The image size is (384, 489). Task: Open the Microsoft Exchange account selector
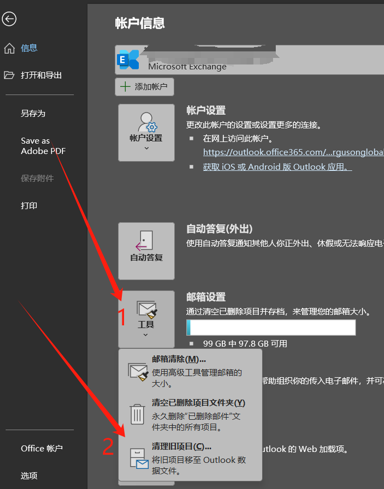click(x=249, y=60)
